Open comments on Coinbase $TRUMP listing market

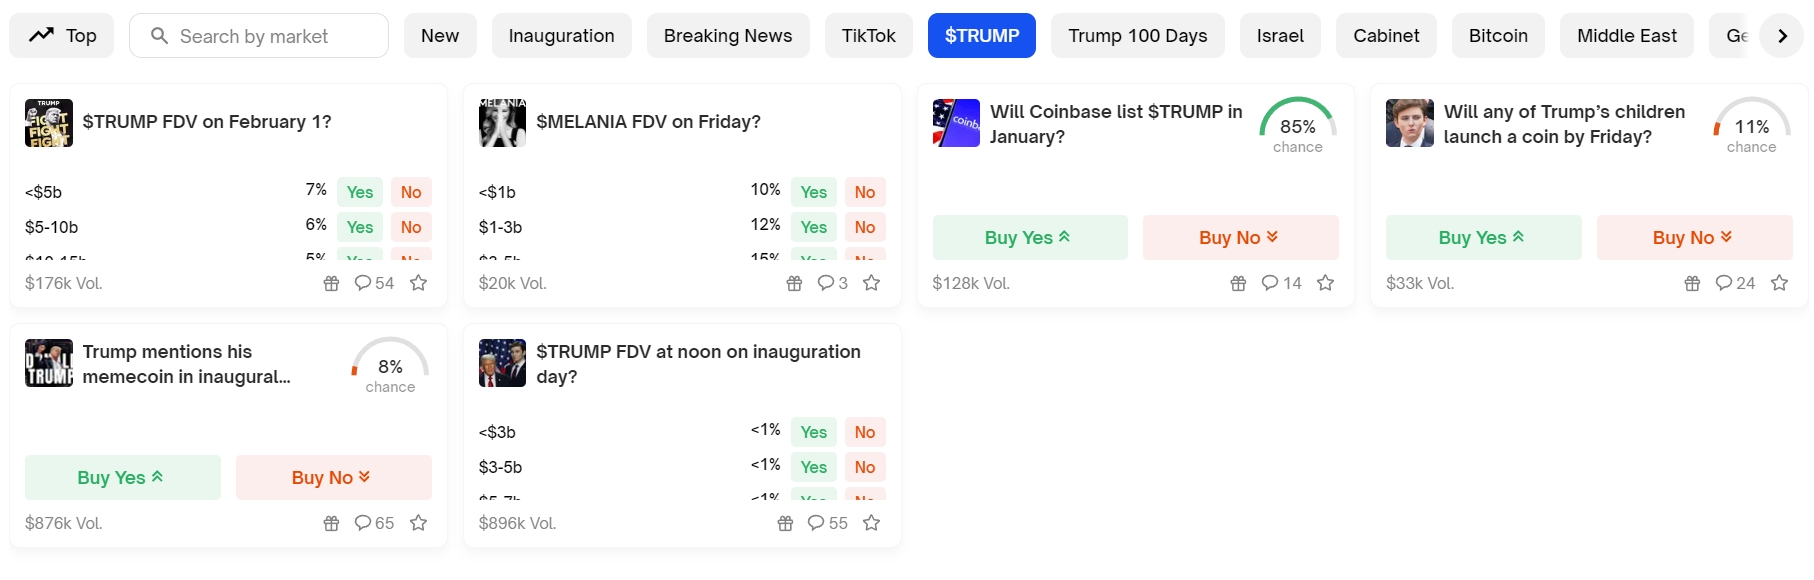(x=1281, y=283)
